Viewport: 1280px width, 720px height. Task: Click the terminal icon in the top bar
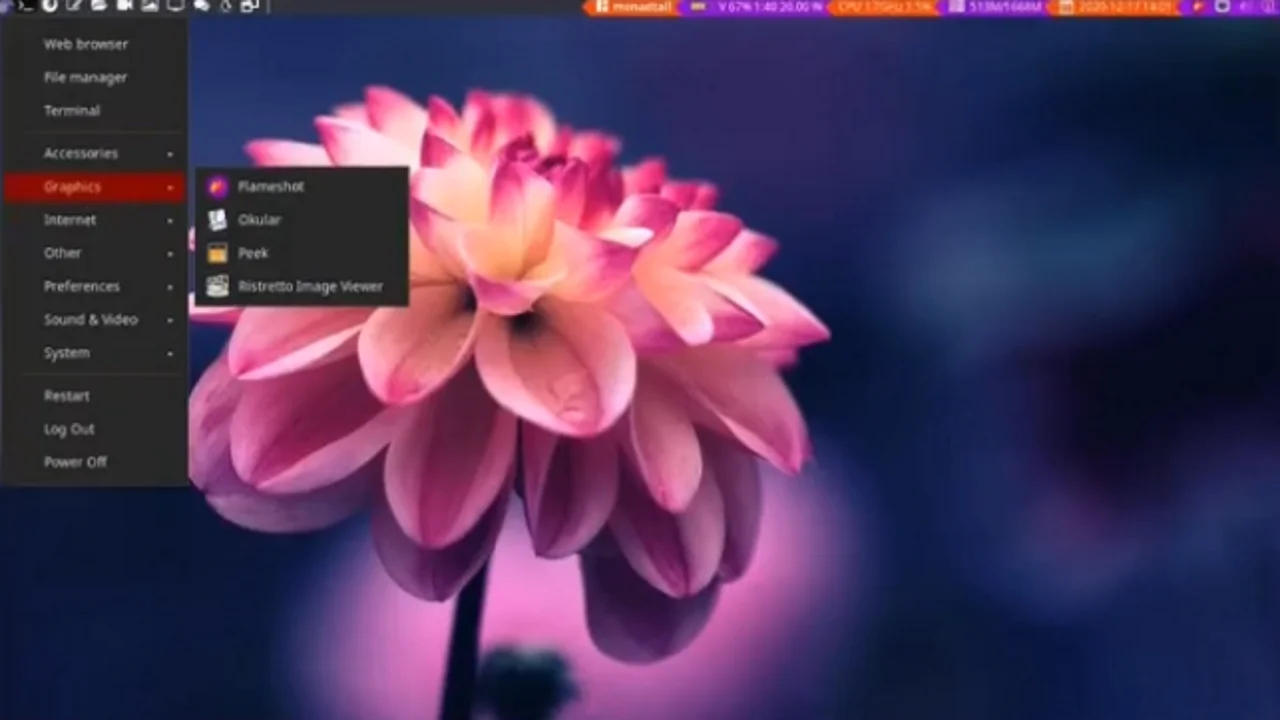pyautogui.click(x=25, y=6)
